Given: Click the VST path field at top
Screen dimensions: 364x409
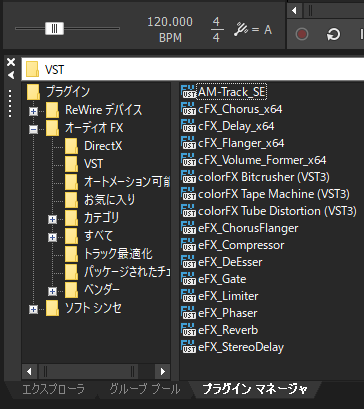Looking at the screenshot, I should pyautogui.click(x=193, y=69).
